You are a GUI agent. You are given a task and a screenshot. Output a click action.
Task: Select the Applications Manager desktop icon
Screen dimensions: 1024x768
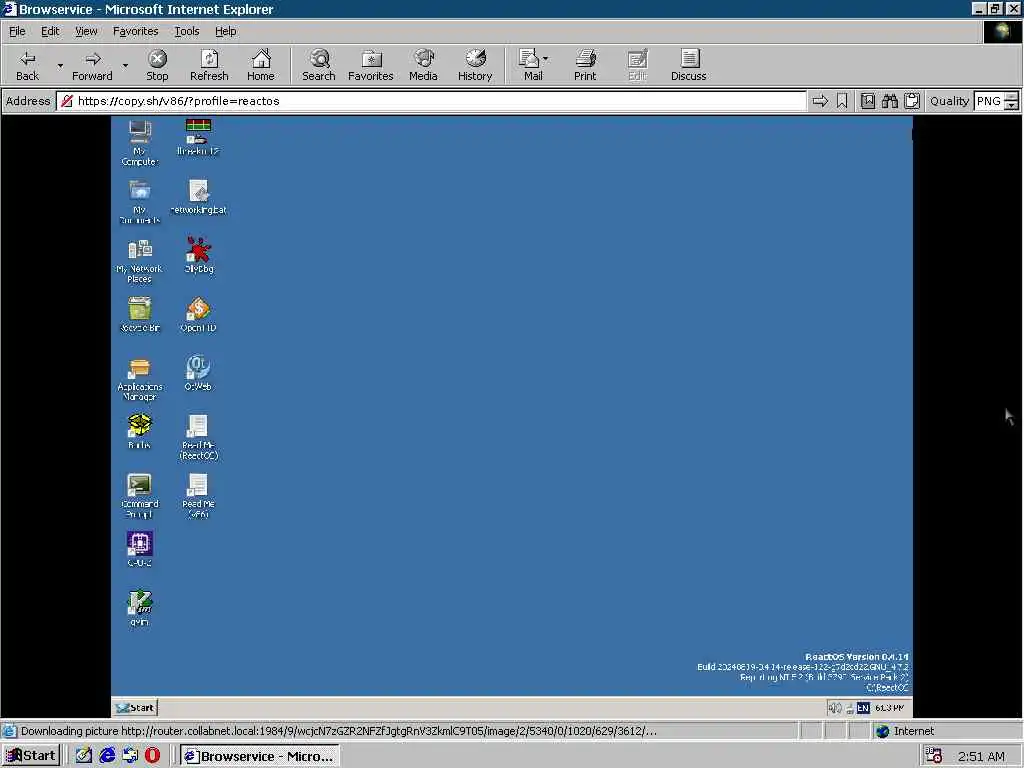[x=139, y=379]
